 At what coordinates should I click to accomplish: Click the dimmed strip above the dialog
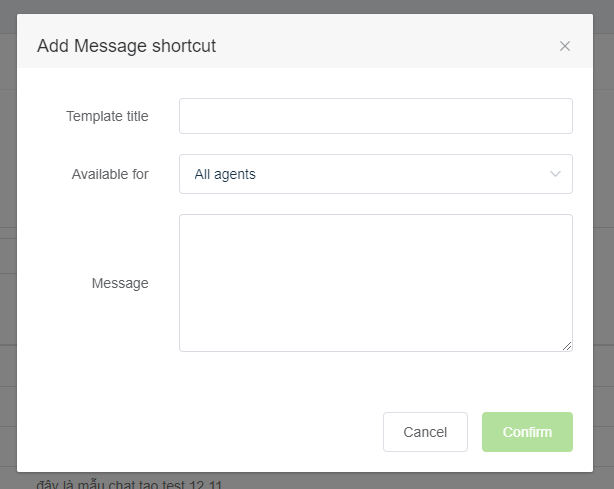click(300, 6)
